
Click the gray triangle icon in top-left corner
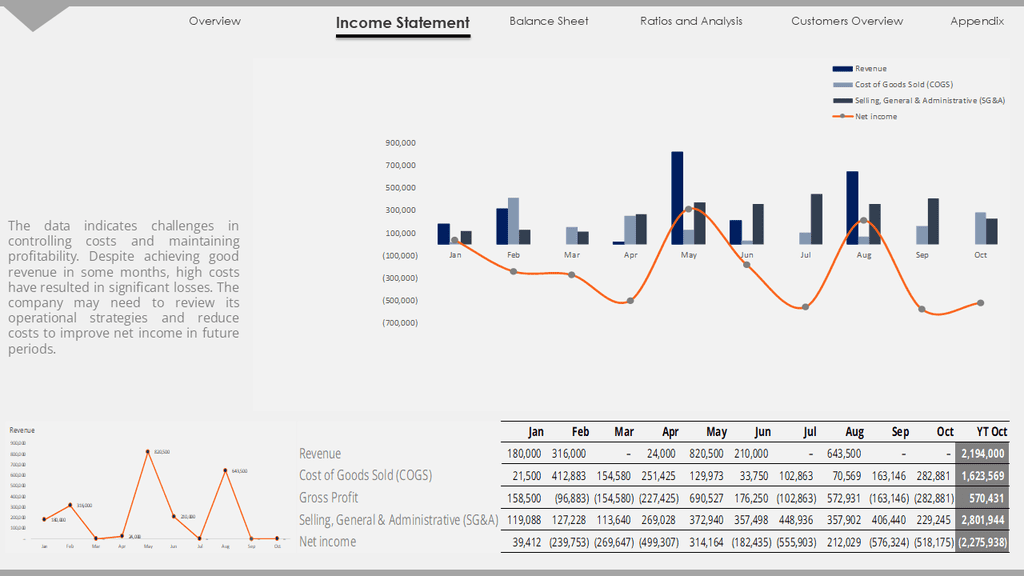(33, 18)
